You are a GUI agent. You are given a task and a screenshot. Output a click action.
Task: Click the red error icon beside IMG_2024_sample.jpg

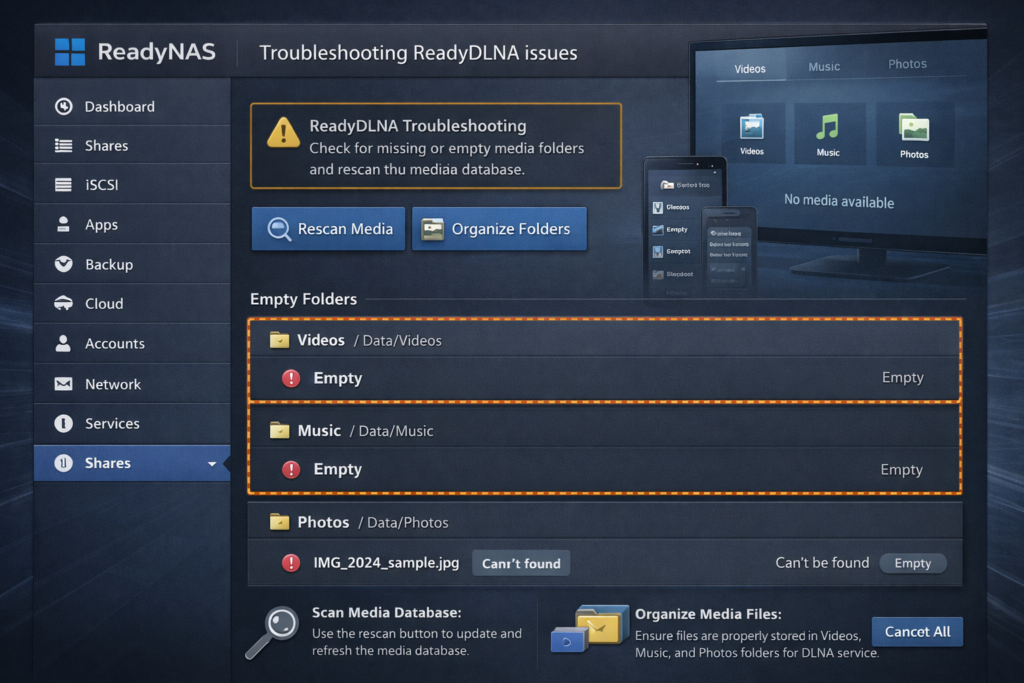point(291,563)
